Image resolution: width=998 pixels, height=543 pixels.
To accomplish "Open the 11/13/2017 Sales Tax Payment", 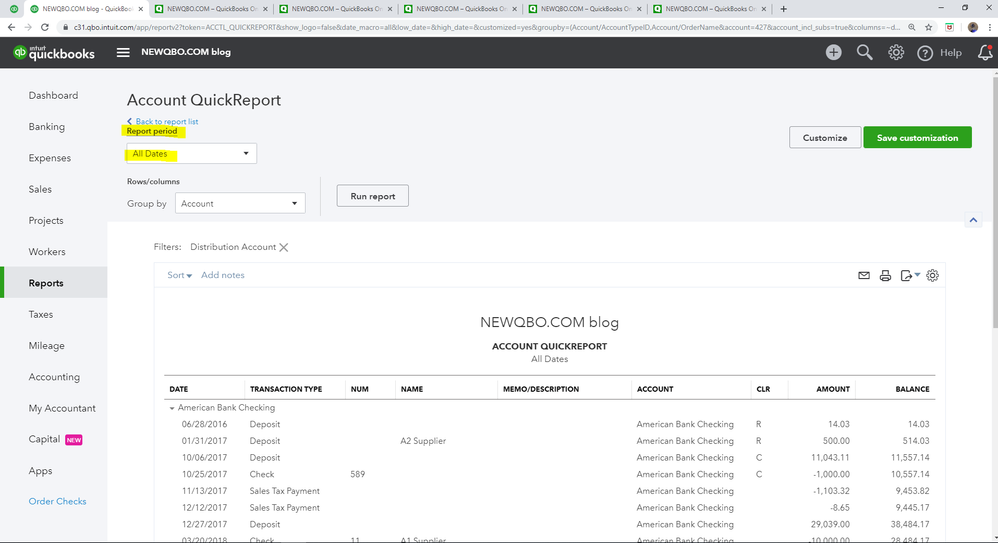I will pyautogui.click(x=549, y=491).
